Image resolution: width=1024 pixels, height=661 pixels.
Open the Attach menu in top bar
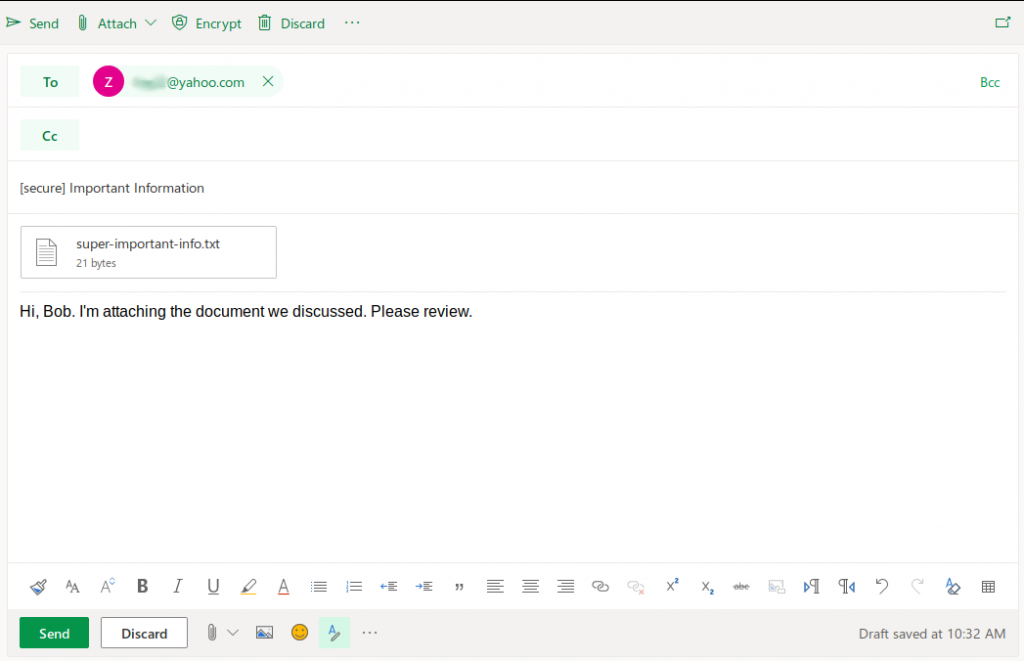tap(117, 24)
